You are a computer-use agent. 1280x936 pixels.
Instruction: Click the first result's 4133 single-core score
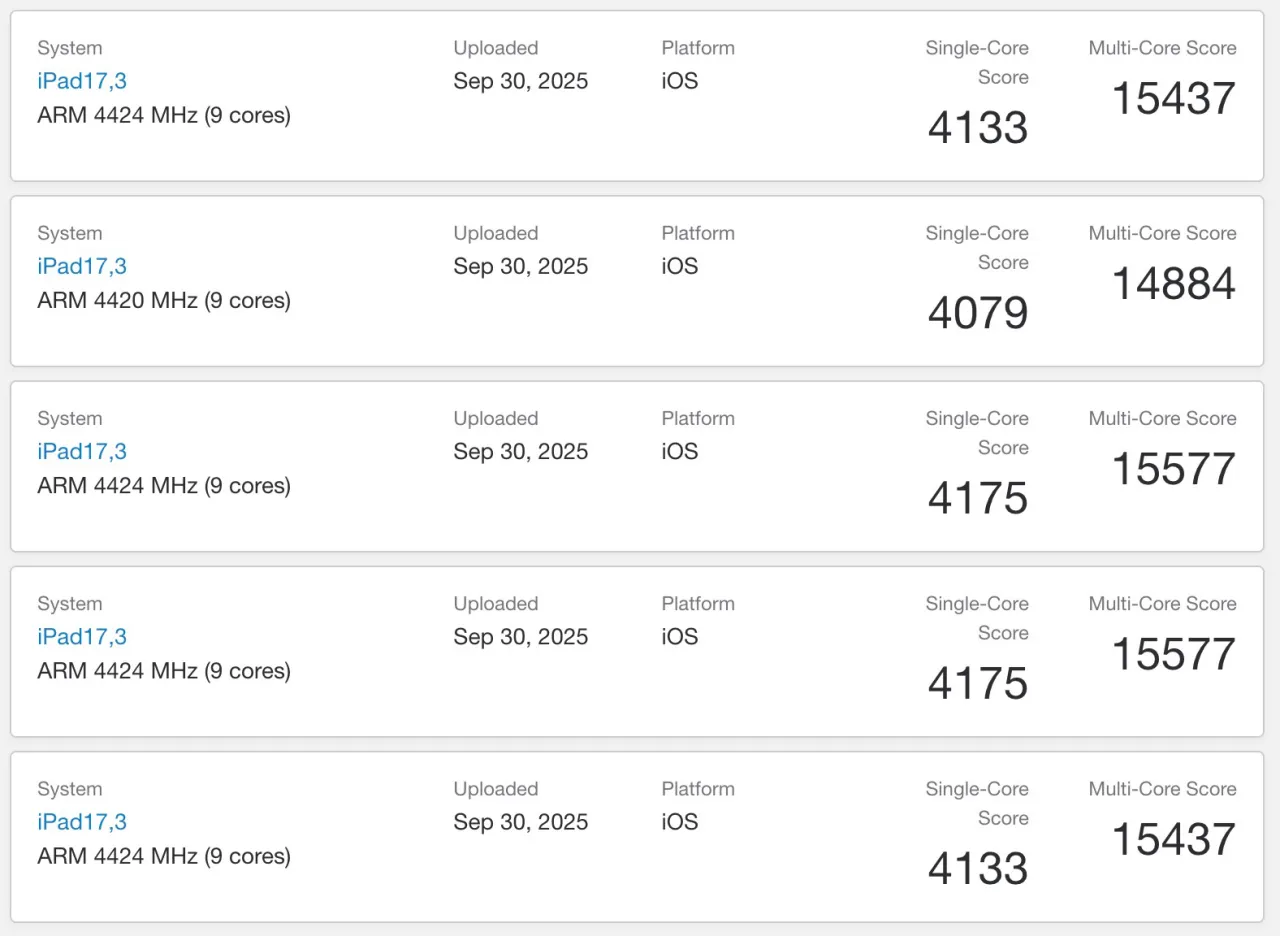(x=978, y=128)
